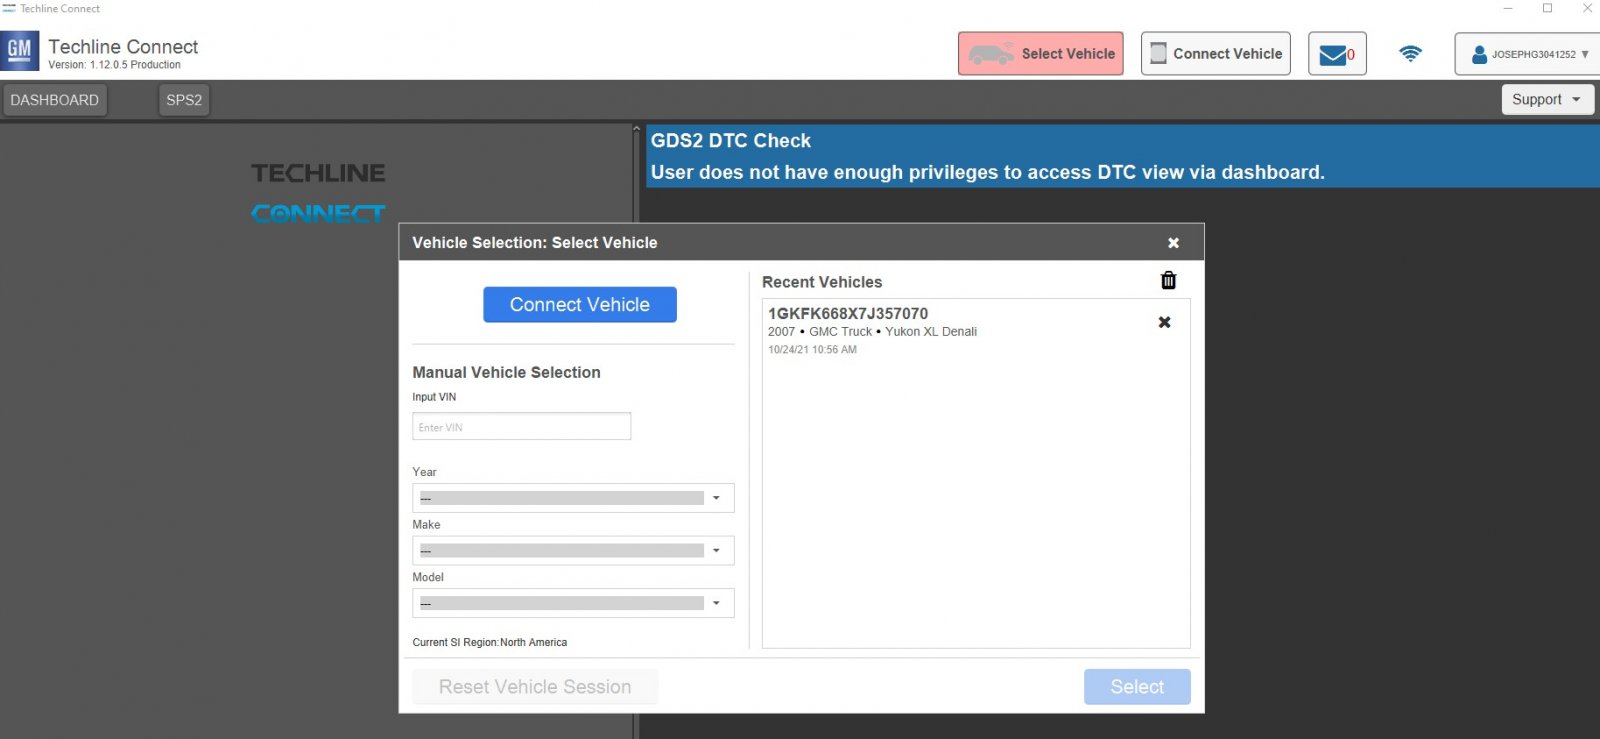This screenshot has width=1600, height=739.
Task: Check the Wi-Fi connection status icon
Action: pos(1410,54)
